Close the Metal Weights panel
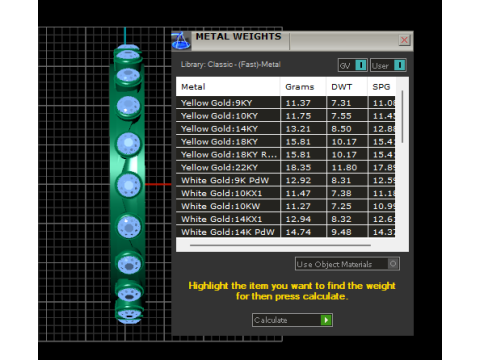This screenshot has width=480, height=360. click(x=404, y=40)
